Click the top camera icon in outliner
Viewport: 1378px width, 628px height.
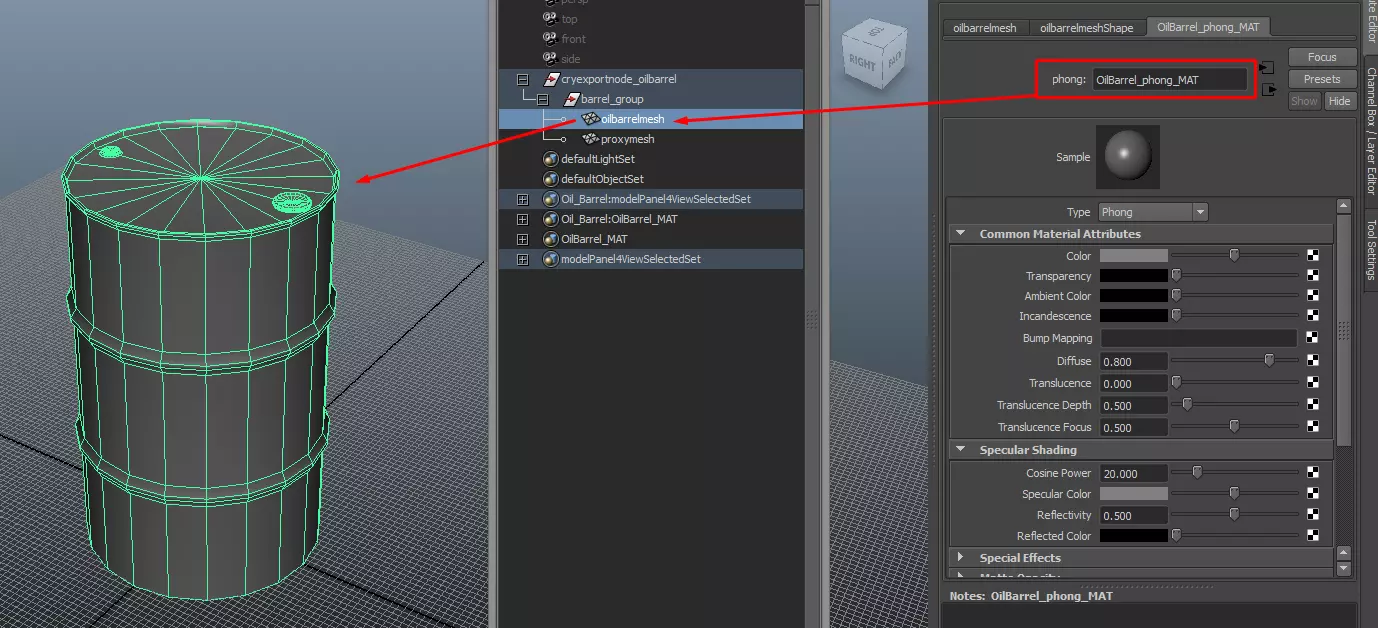coord(550,19)
